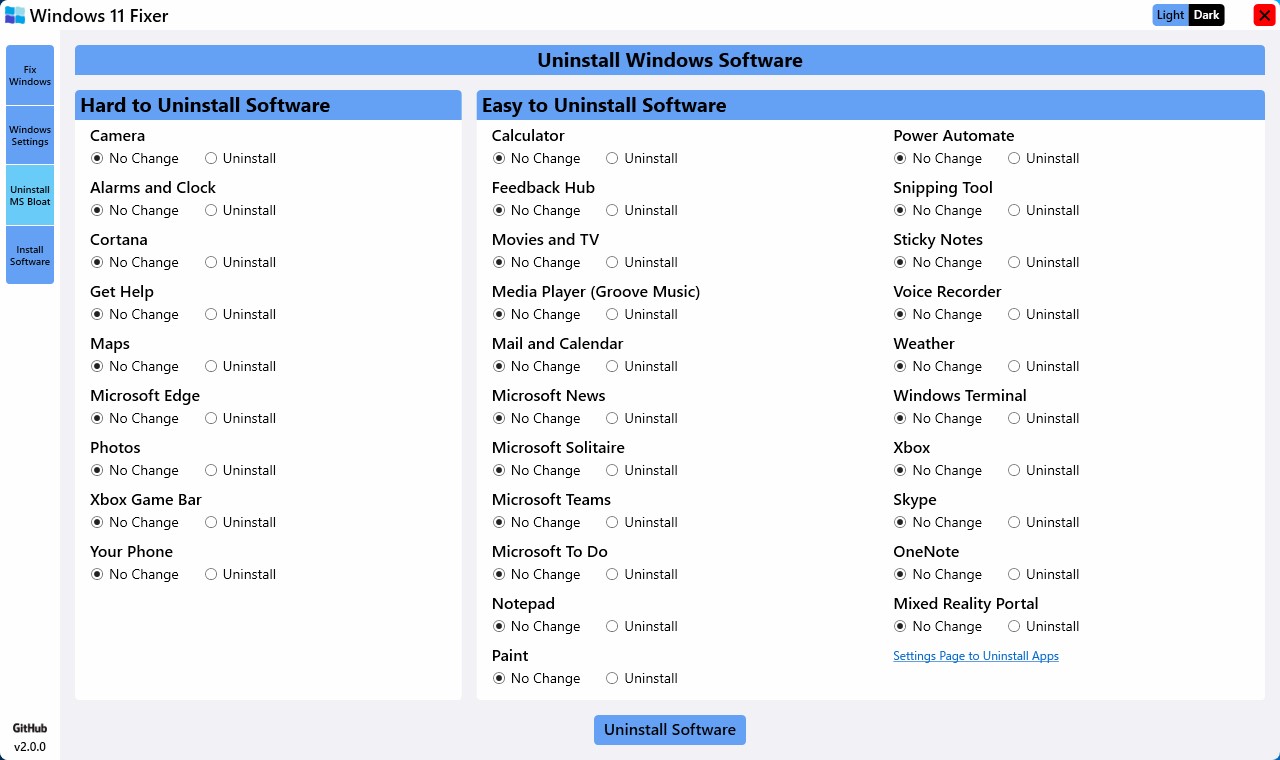1280x760 pixels.
Task: Click the Windows 11 Fixer logo
Action: point(14,15)
